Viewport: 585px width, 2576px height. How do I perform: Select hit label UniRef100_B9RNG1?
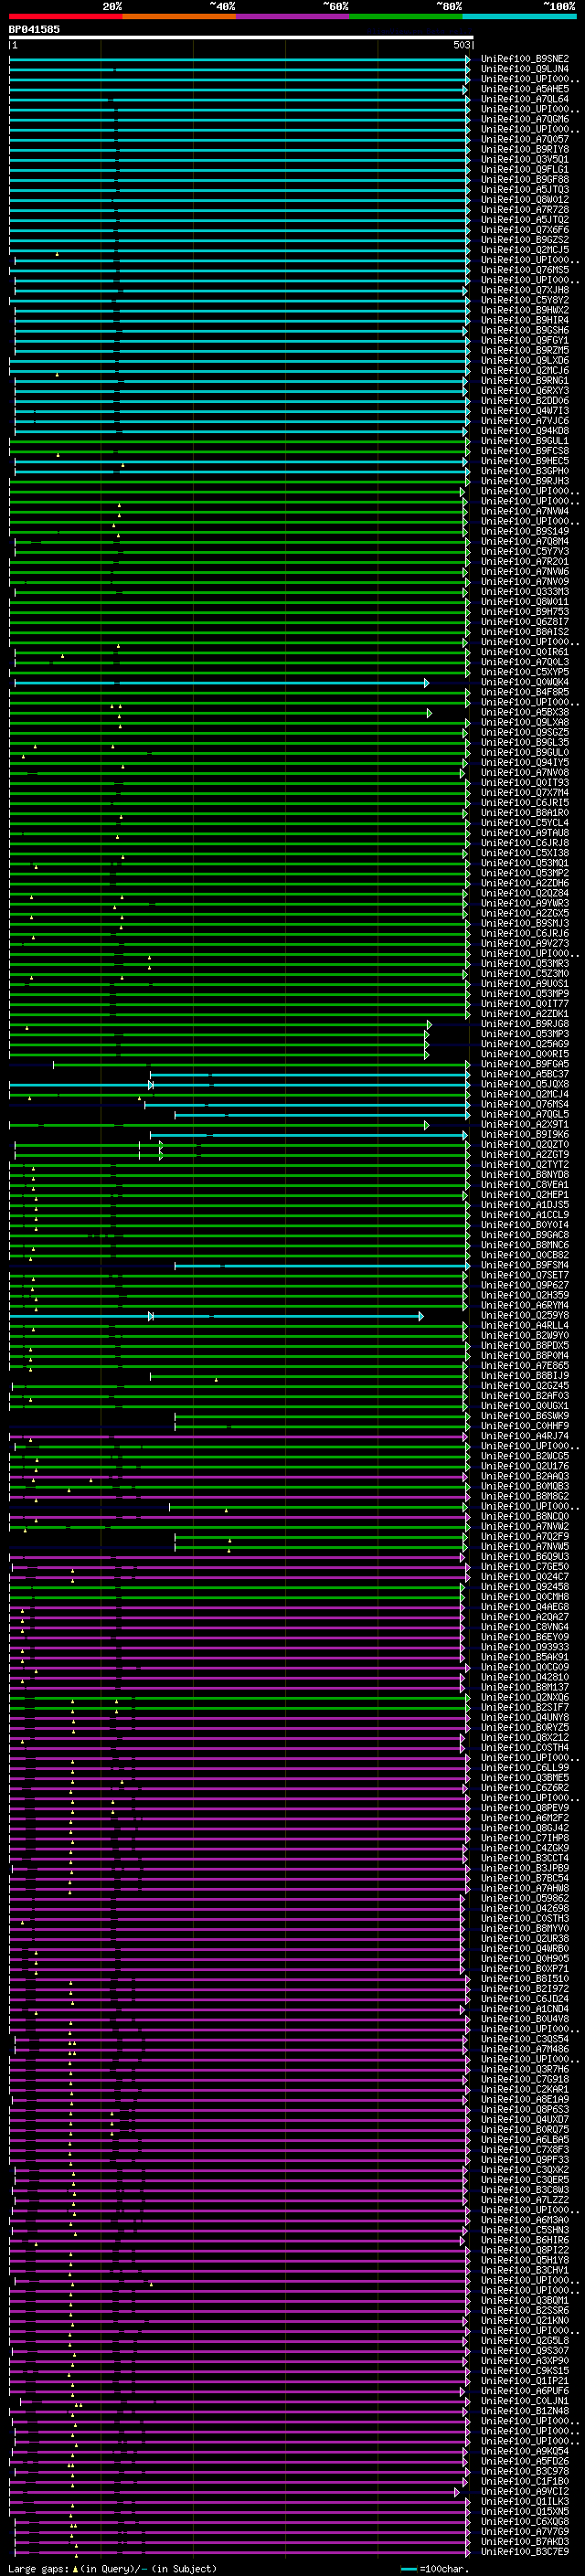click(x=525, y=381)
